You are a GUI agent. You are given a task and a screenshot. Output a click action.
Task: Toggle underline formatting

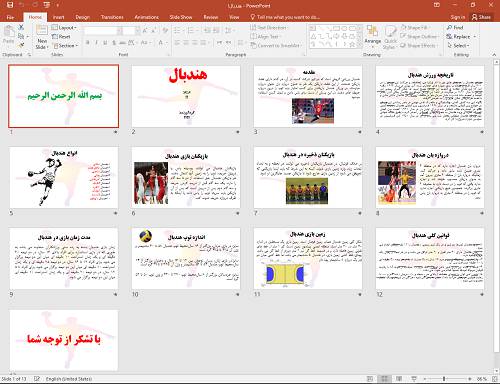click(x=105, y=43)
